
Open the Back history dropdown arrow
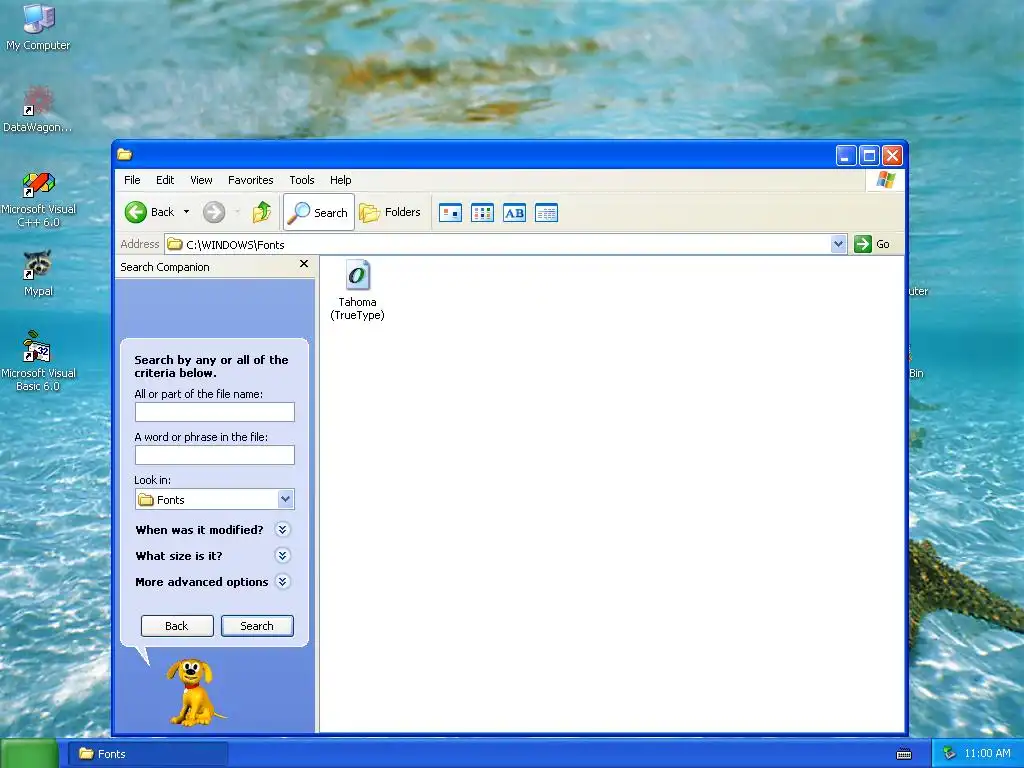tap(186, 212)
